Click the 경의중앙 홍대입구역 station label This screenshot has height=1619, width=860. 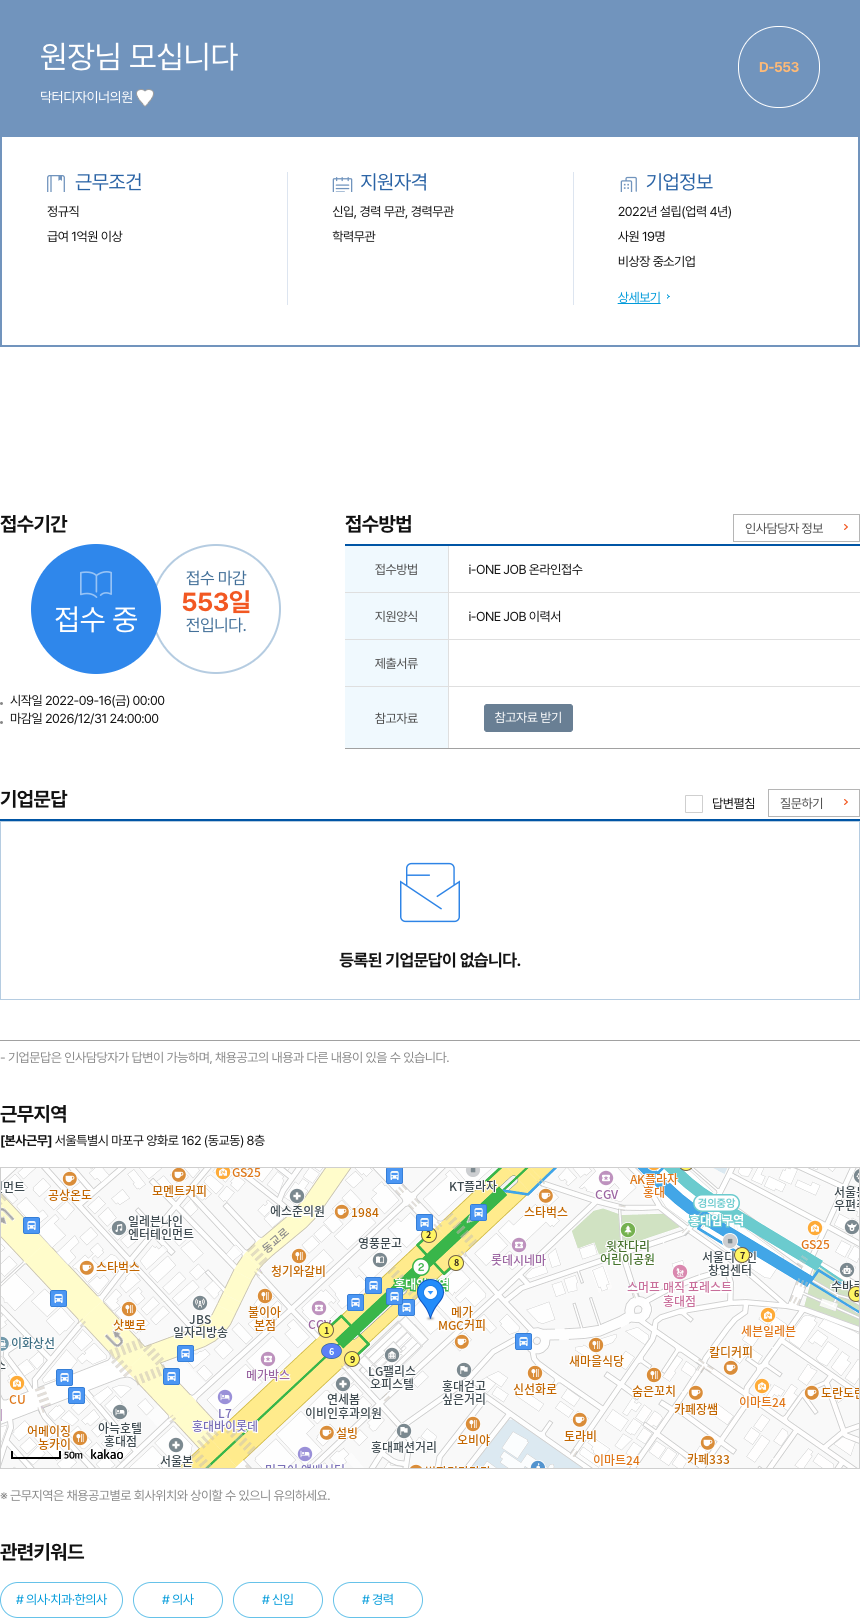click(716, 1212)
